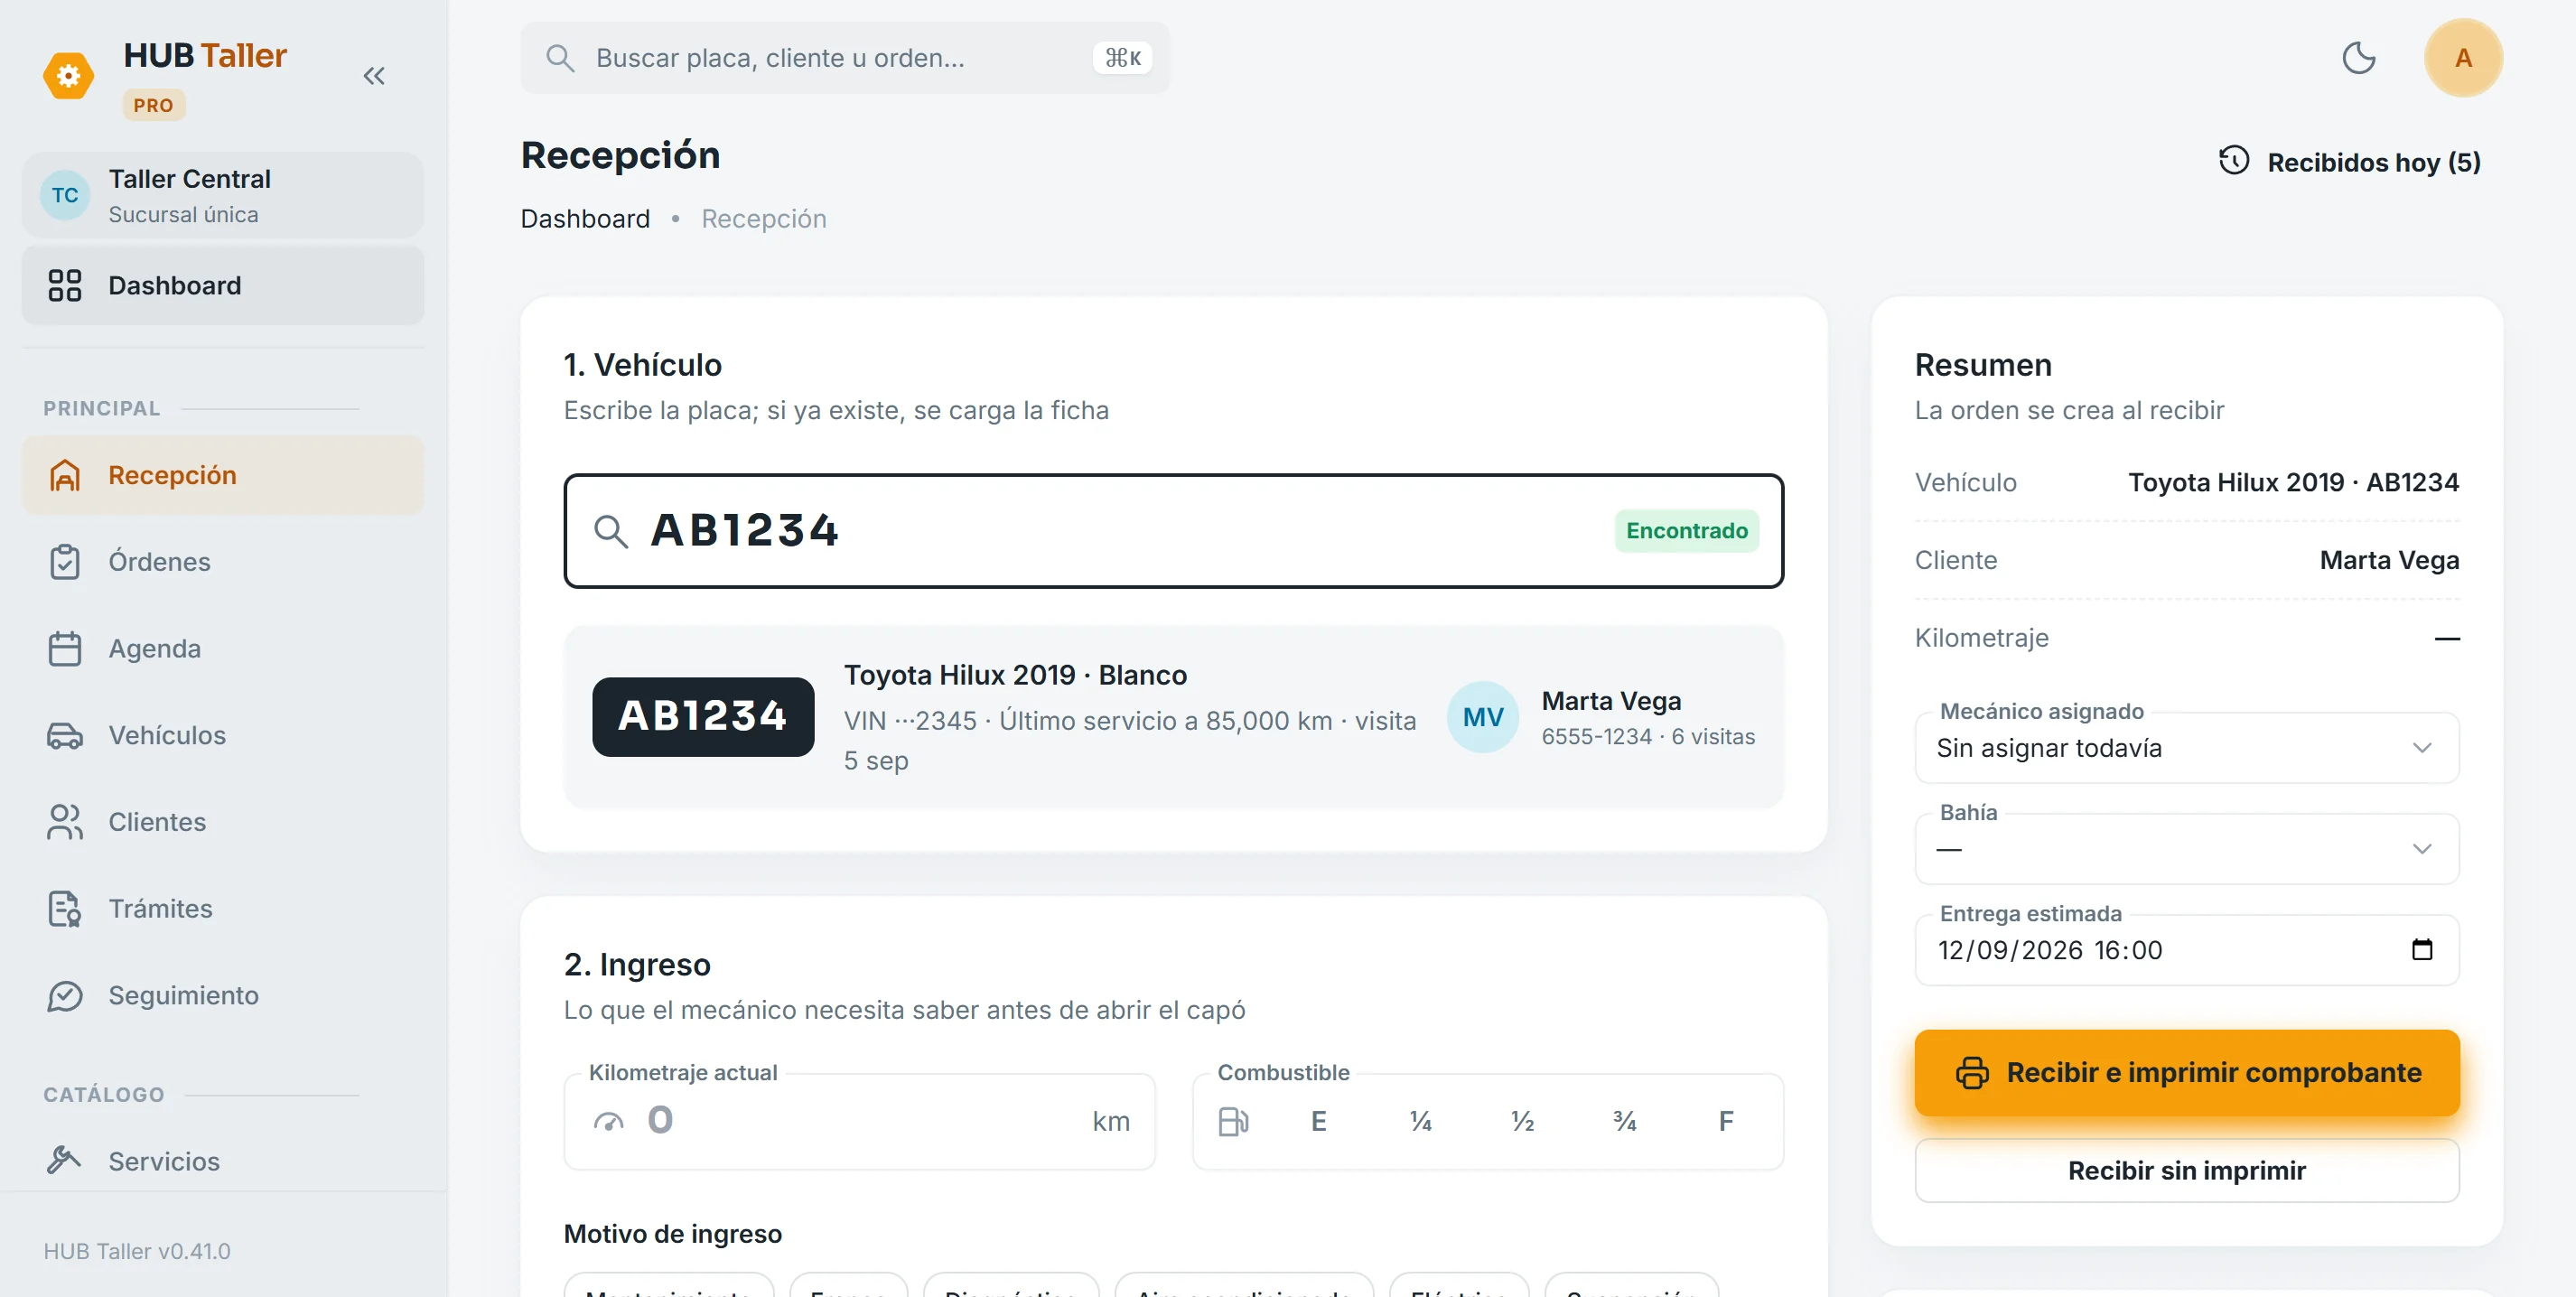This screenshot has height=1297, width=2576.
Task: Click the Recibidos hoy history icon
Action: (2234, 161)
